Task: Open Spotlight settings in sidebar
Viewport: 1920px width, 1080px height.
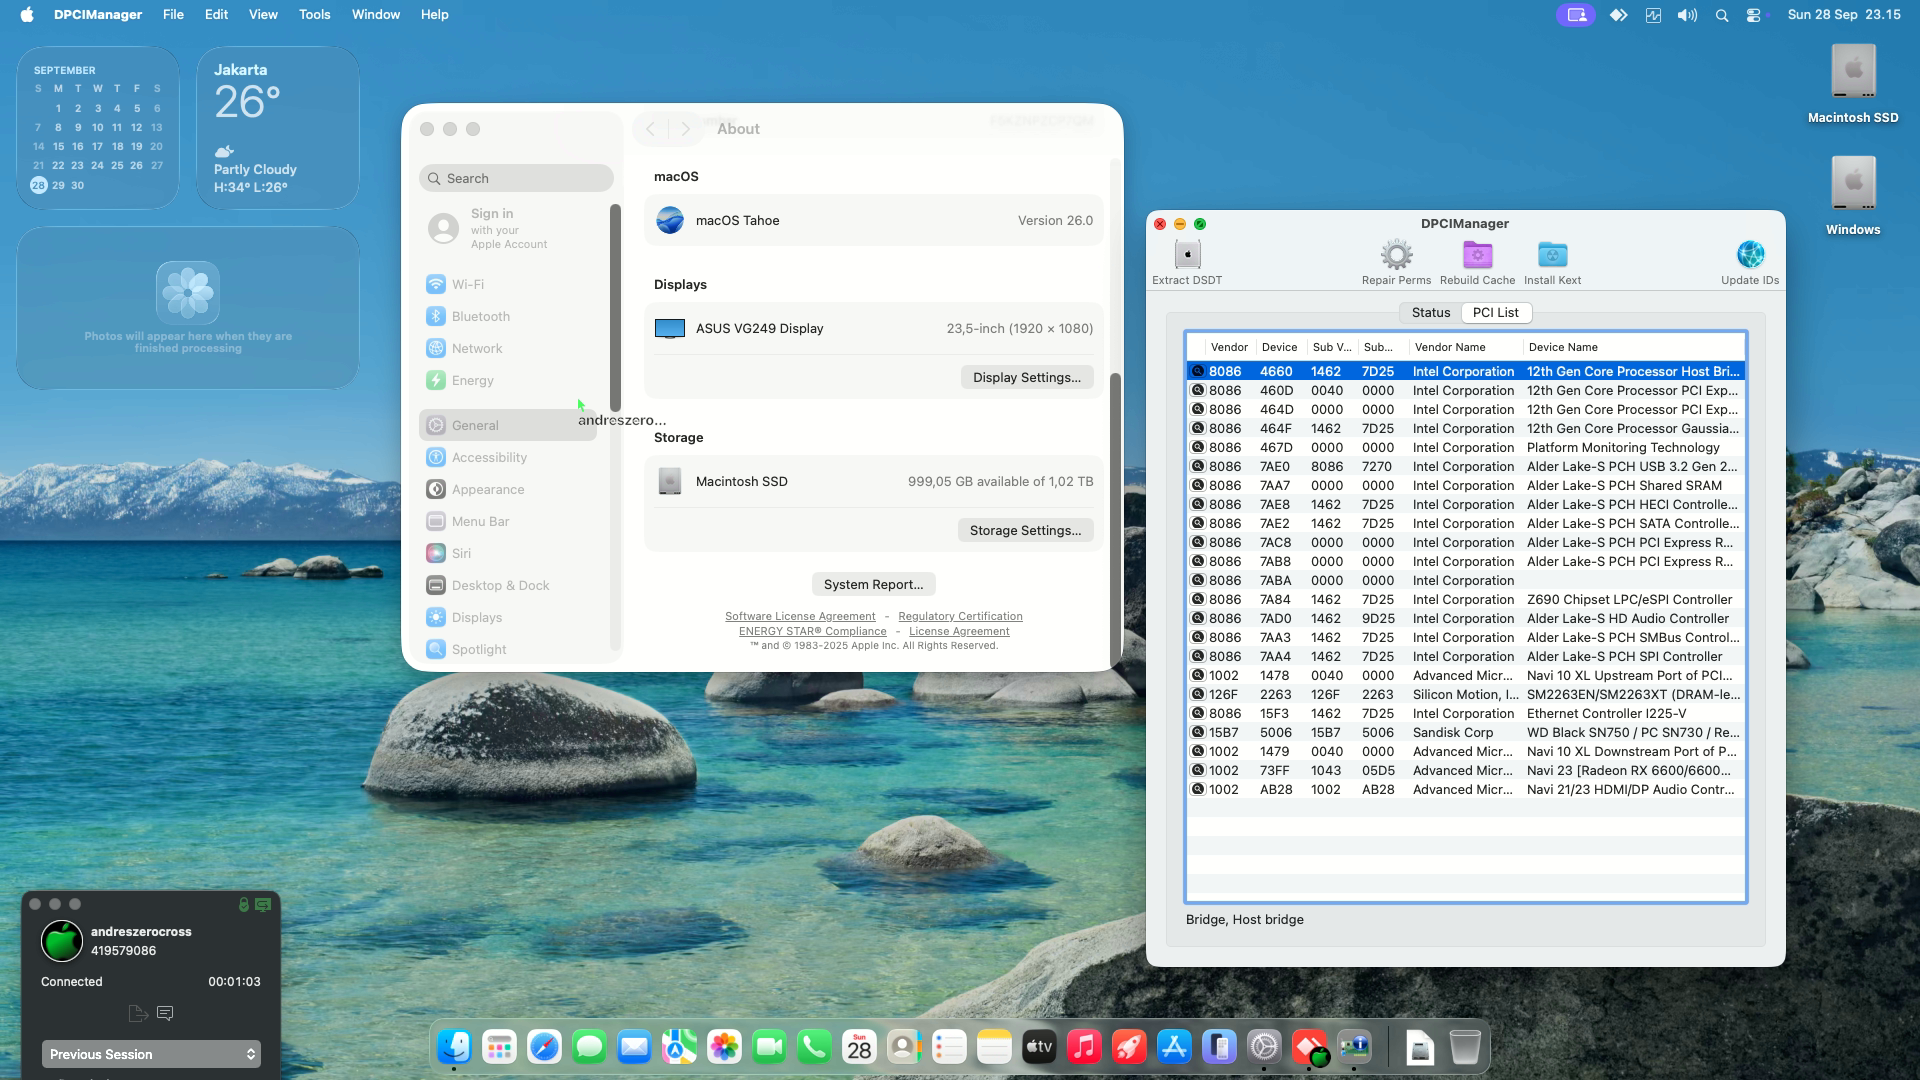Action: (510, 650)
